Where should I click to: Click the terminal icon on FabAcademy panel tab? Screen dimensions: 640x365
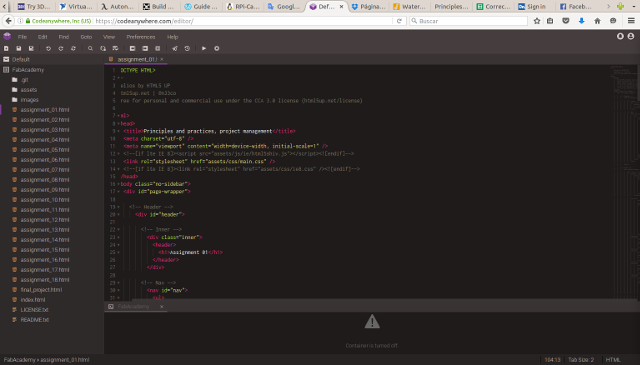[111, 306]
